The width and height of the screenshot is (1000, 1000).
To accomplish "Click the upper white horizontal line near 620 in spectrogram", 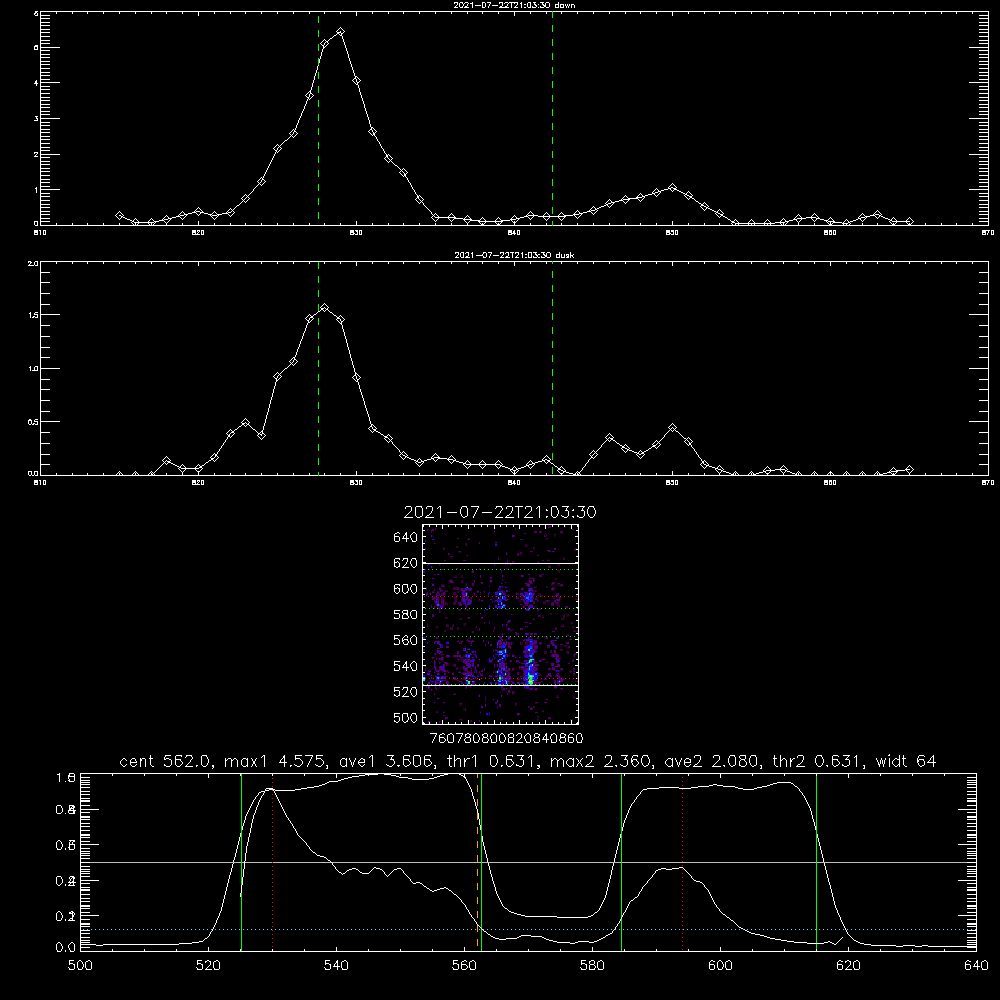I will pos(501,564).
